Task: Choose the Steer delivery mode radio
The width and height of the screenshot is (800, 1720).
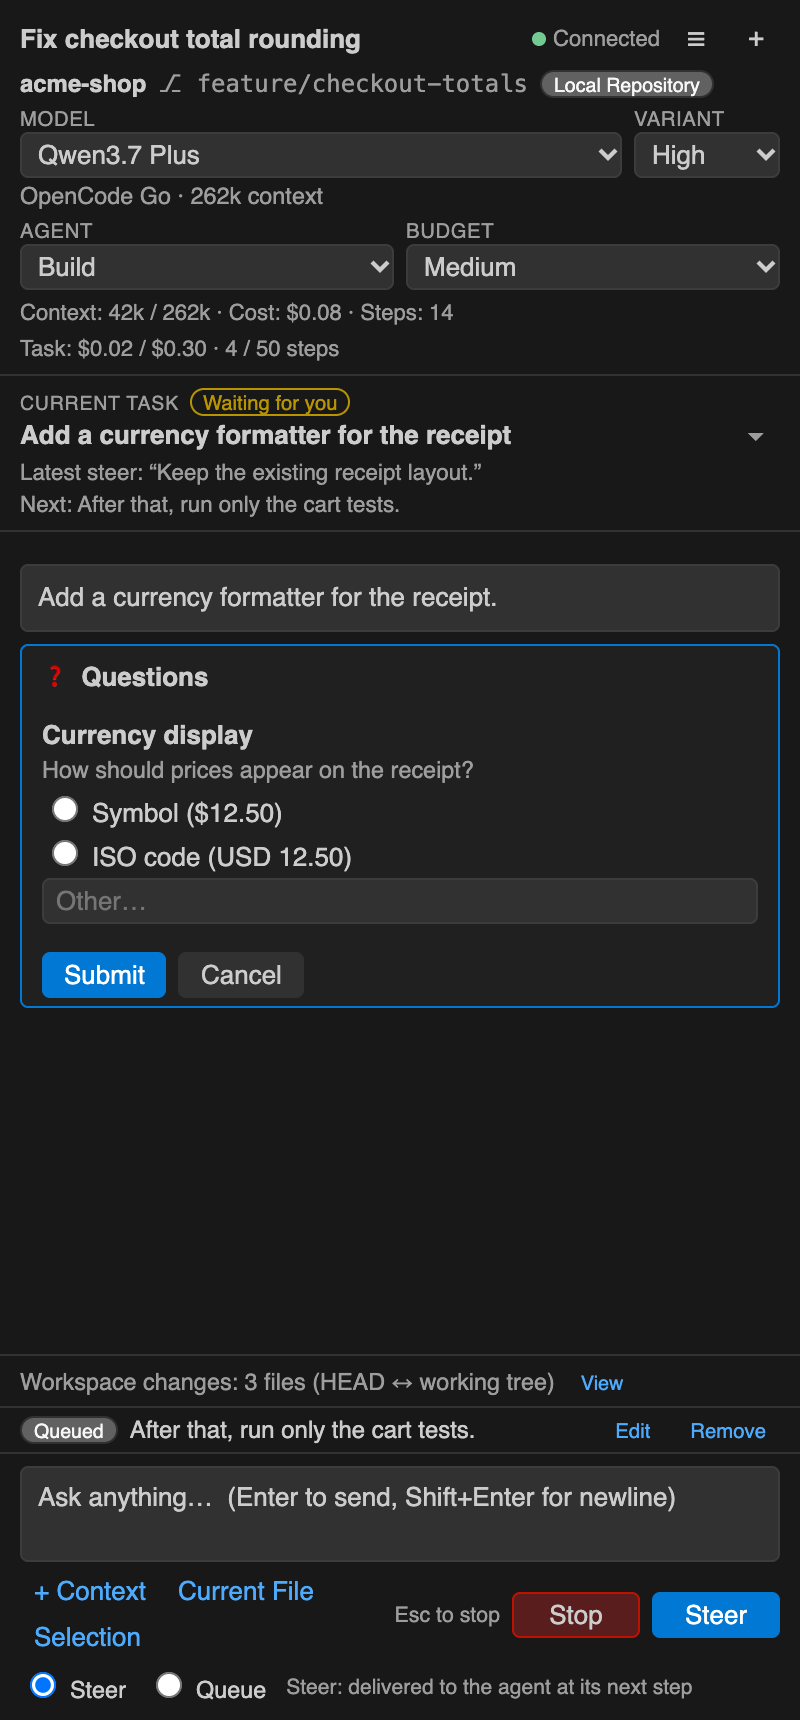Action: click(43, 1685)
